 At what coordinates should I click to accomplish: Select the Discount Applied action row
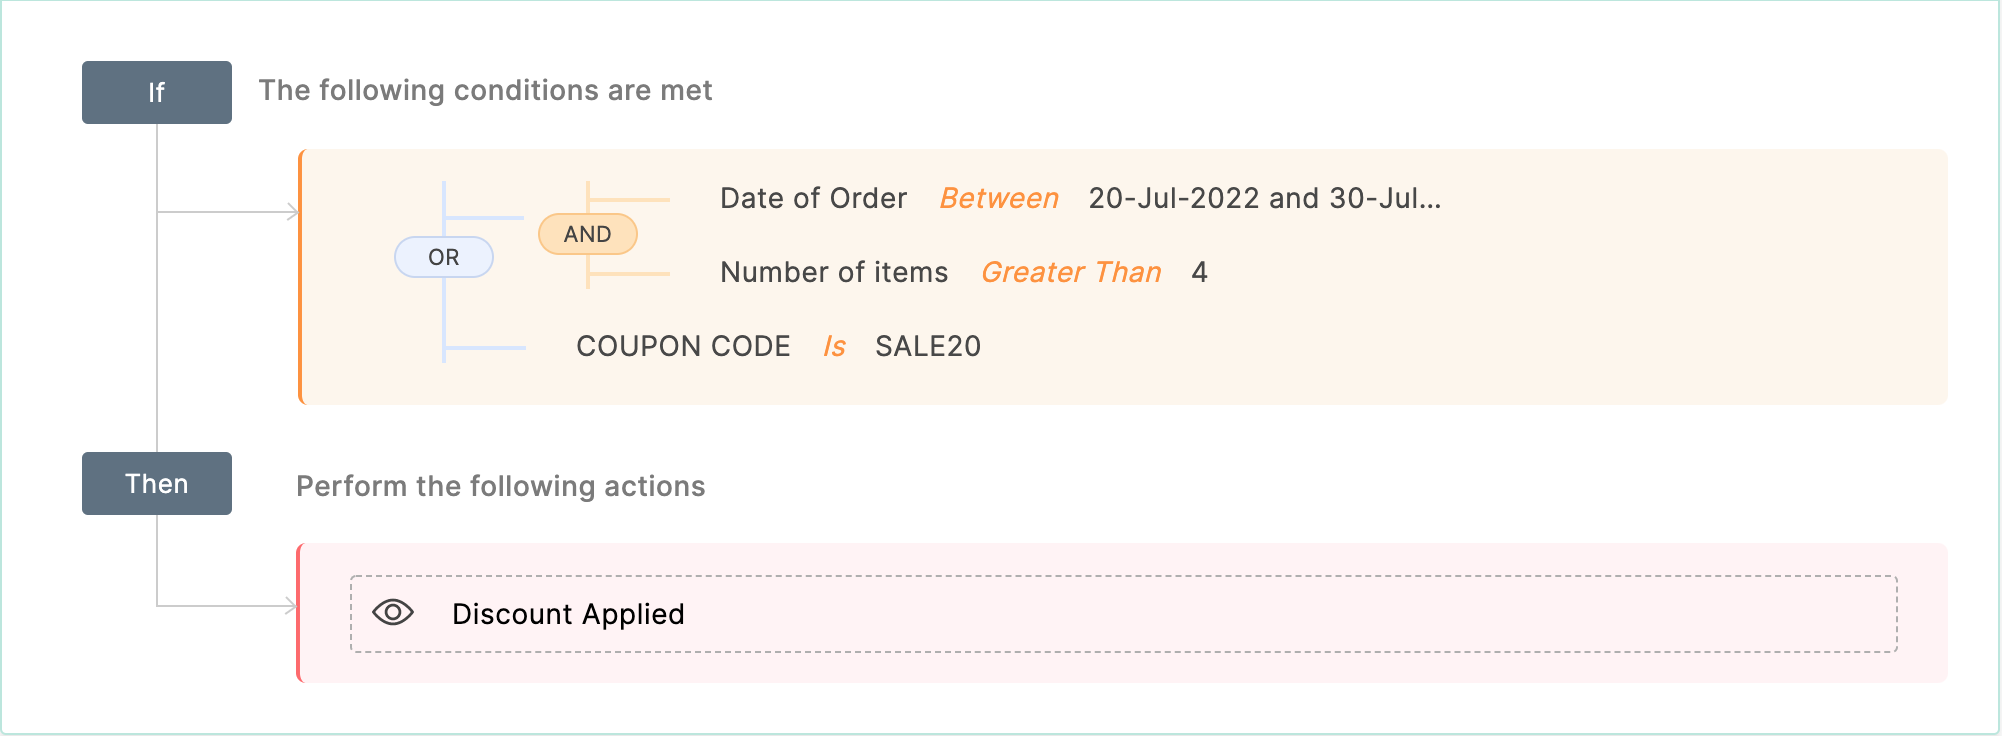click(1124, 614)
